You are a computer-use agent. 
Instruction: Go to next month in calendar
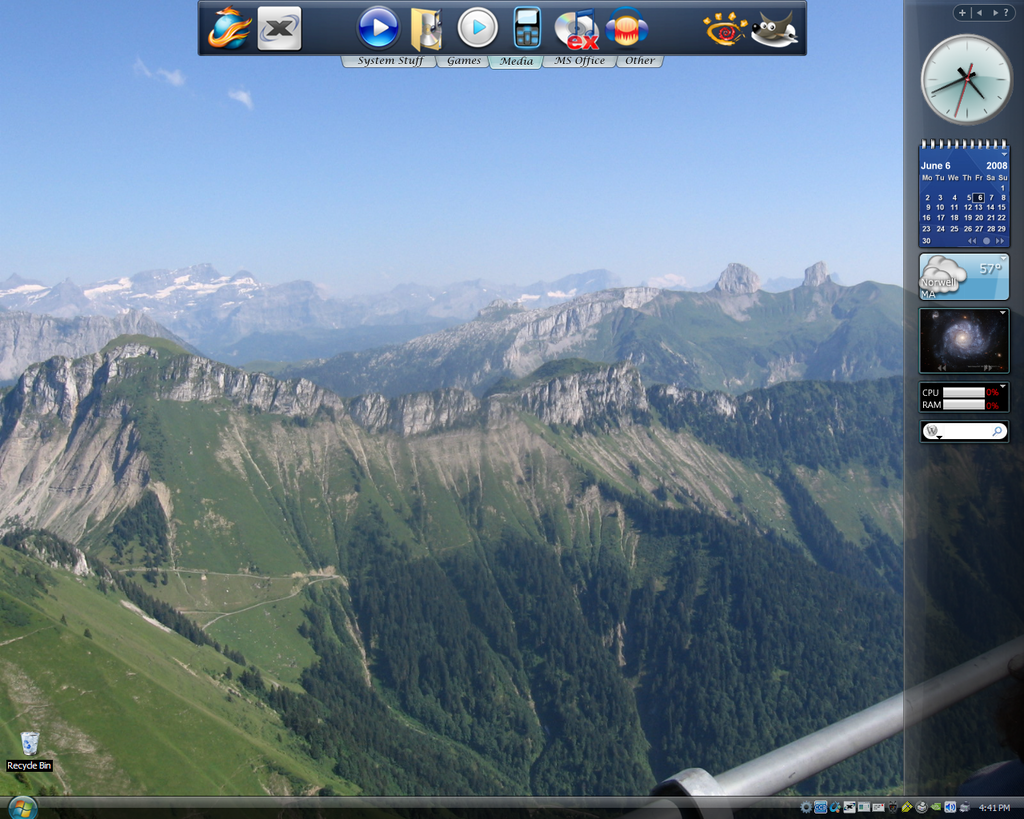pyautogui.click(x=1000, y=241)
